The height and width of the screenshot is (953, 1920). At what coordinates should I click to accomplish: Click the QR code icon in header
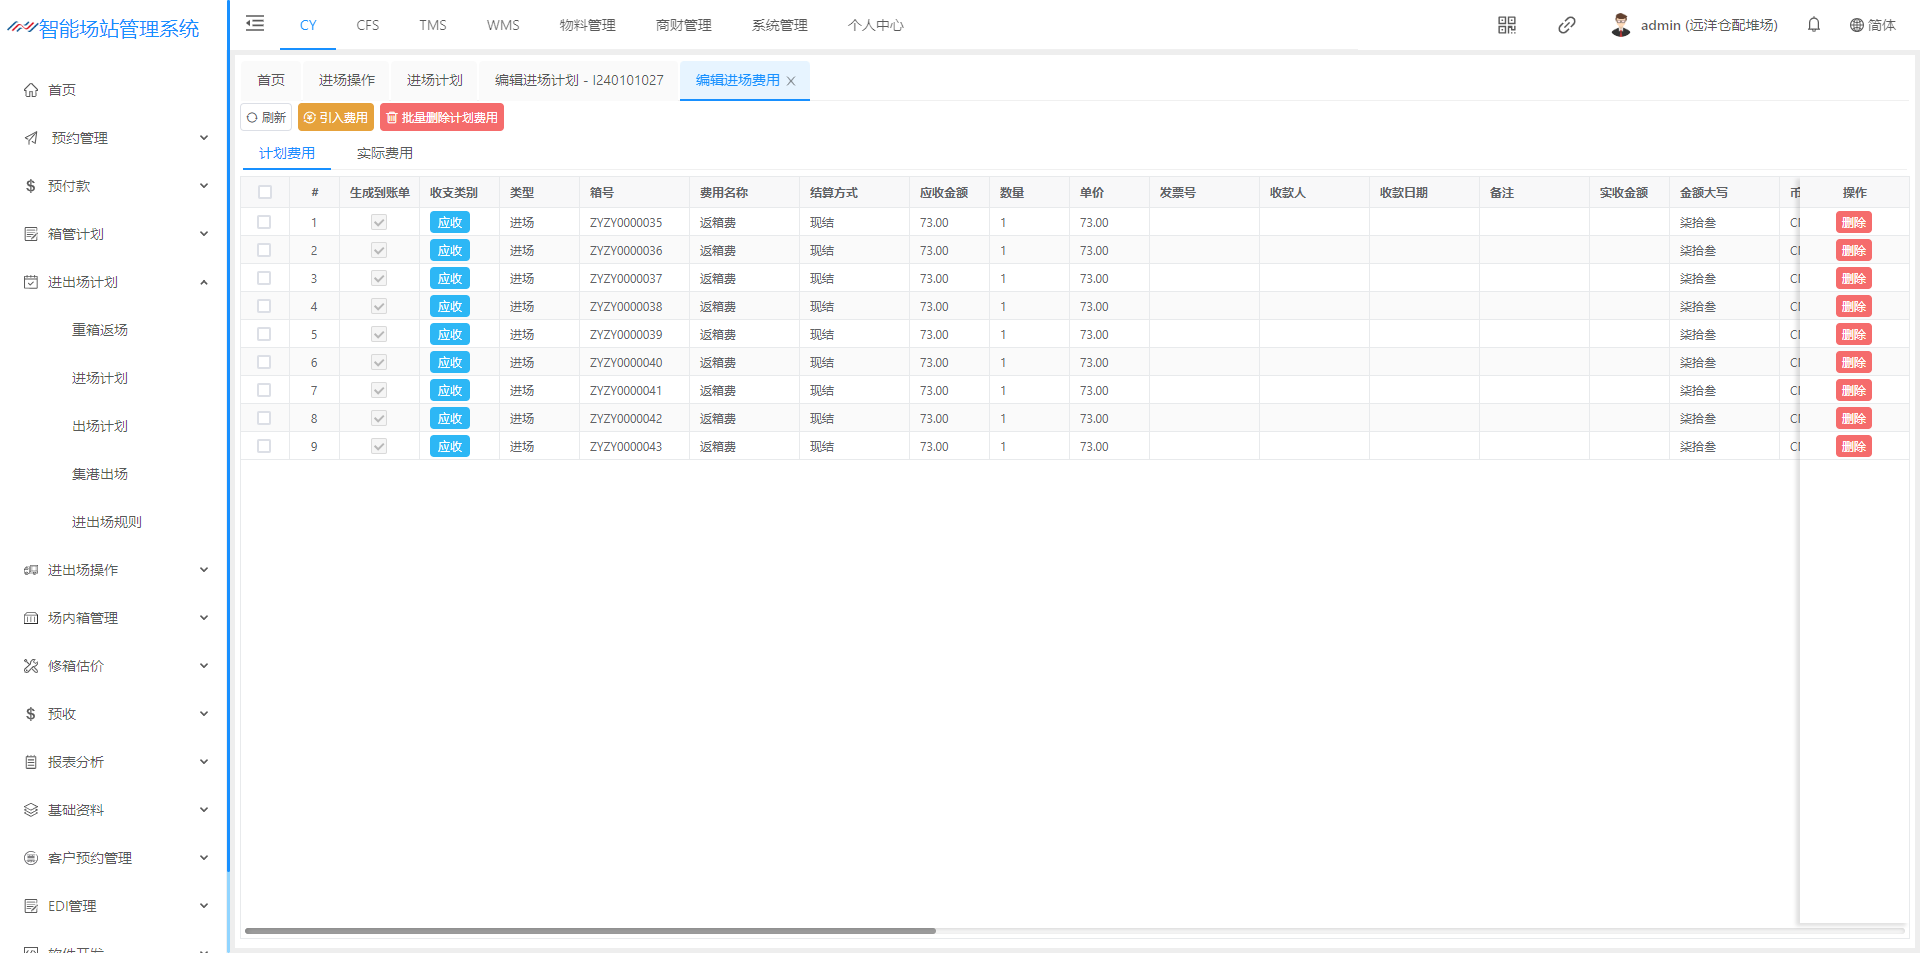[x=1506, y=25]
